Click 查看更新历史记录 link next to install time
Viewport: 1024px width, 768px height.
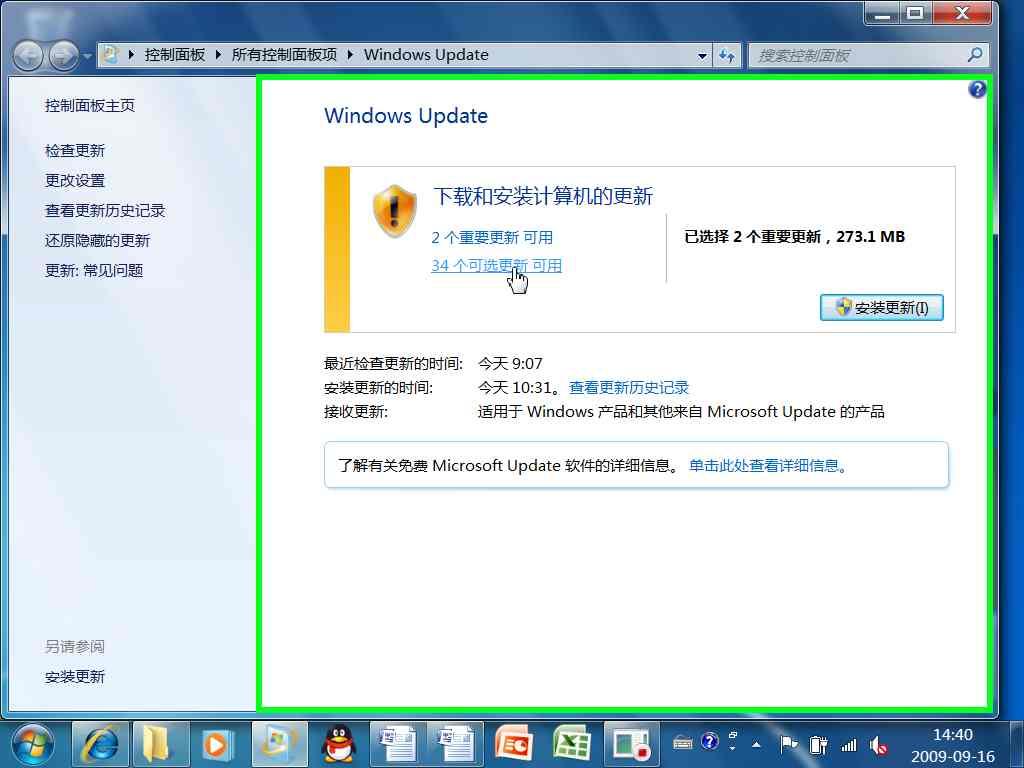point(629,387)
